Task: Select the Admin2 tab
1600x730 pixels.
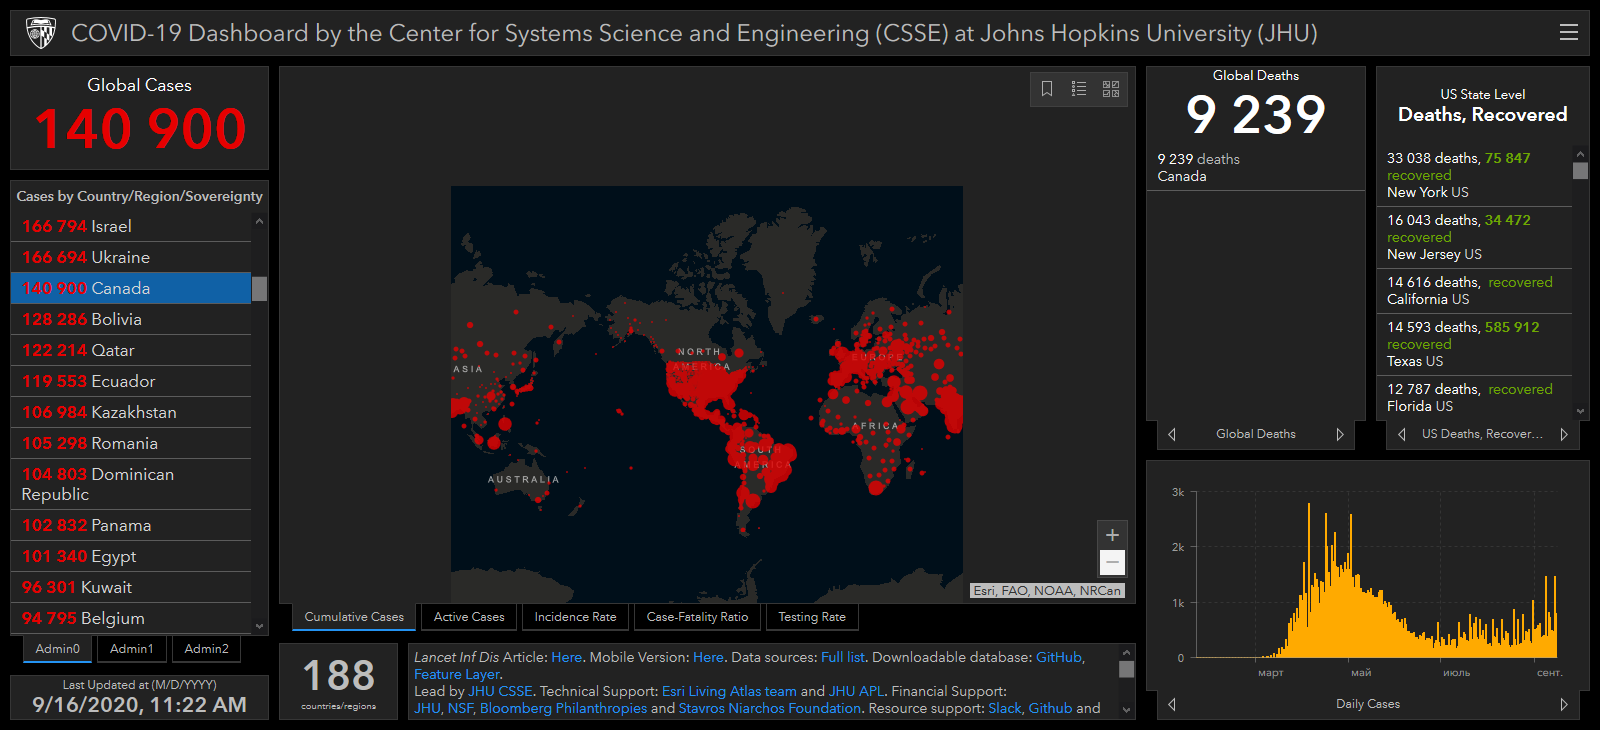Action: (207, 649)
